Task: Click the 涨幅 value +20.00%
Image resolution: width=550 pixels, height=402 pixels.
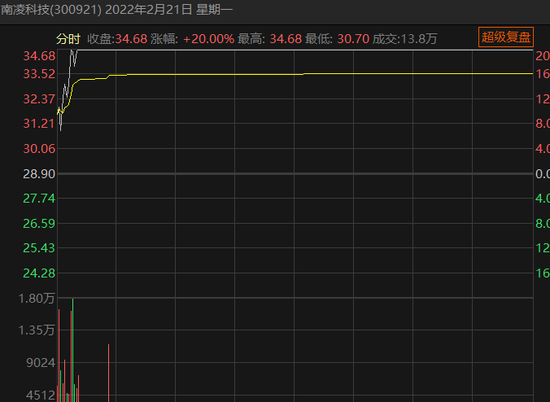Action: click(x=209, y=39)
